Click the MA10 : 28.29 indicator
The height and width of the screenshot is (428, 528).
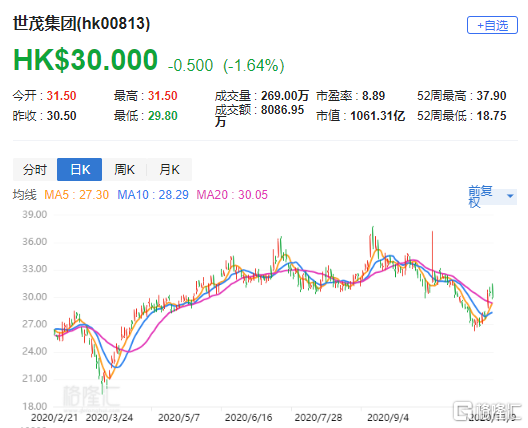[153, 195]
